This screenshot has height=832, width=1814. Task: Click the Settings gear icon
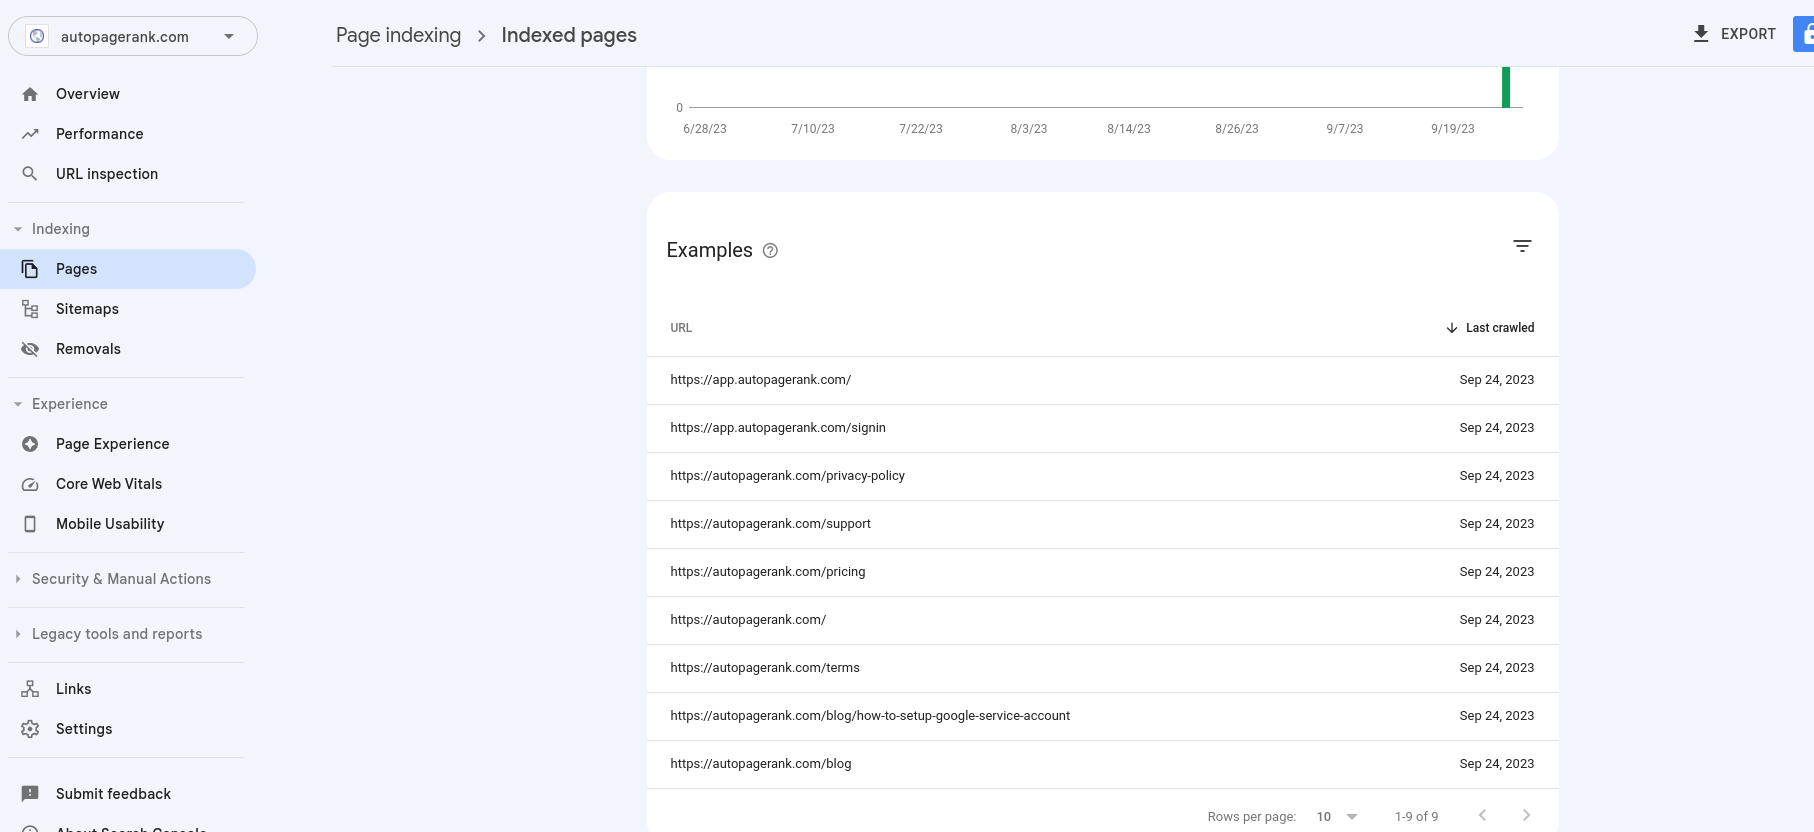click(x=30, y=729)
